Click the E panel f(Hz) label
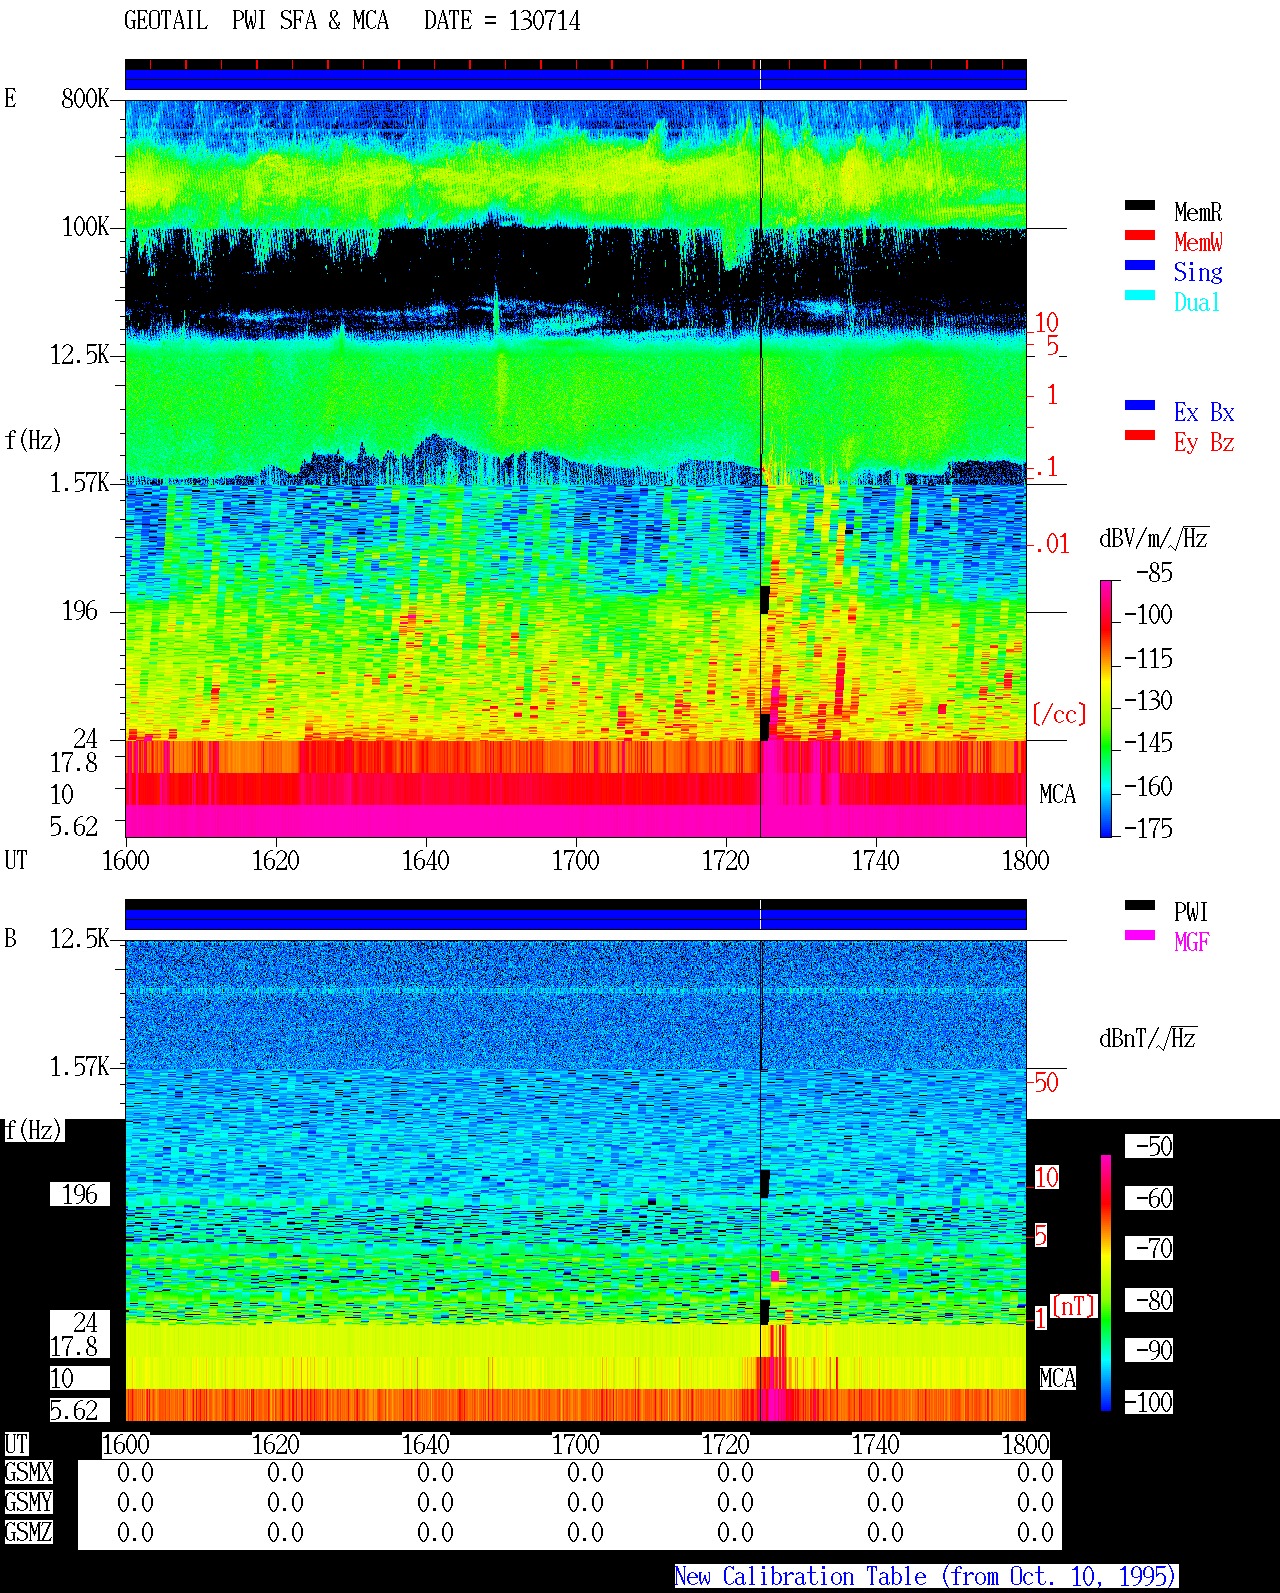This screenshot has height=1593, width=1280. tap(33, 440)
